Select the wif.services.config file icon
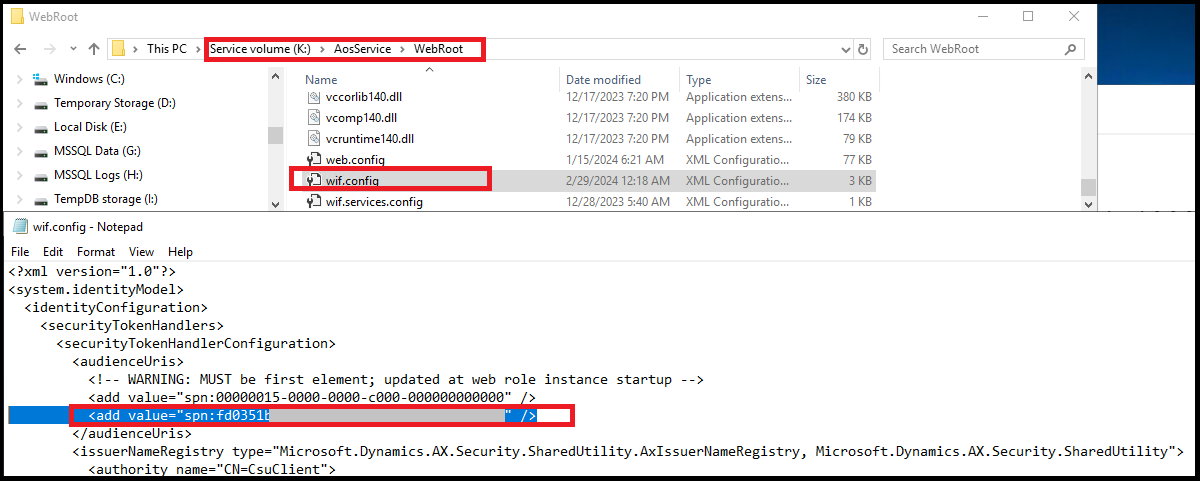 (313, 202)
